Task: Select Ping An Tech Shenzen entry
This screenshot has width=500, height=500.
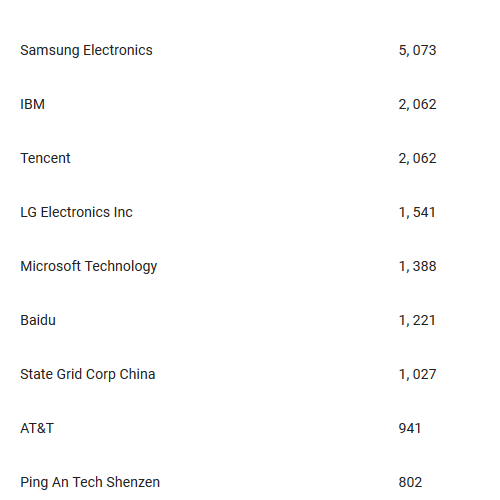Action: click(x=90, y=483)
